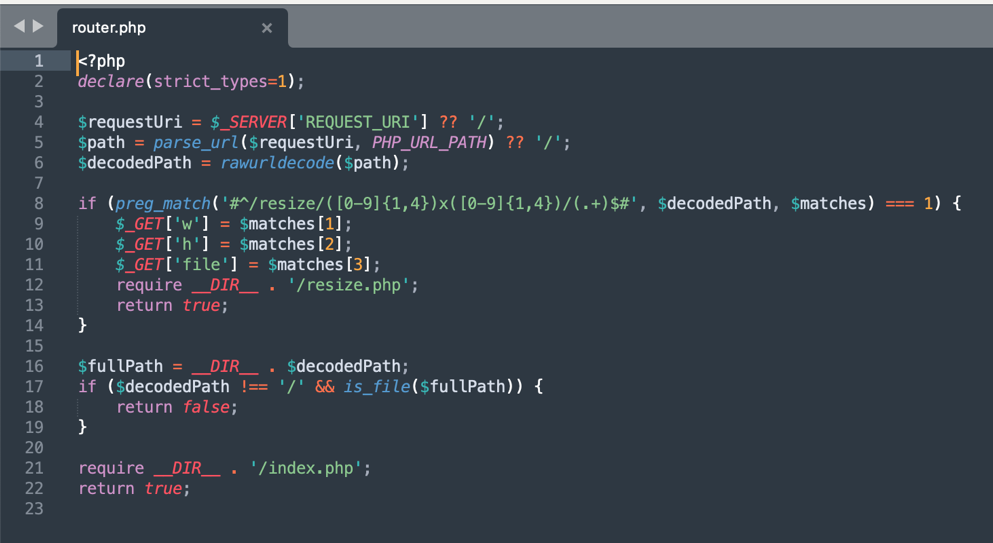Click 'return false' on line 18
Image resolution: width=993 pixels, height=543 pixels.
[173, 407]
